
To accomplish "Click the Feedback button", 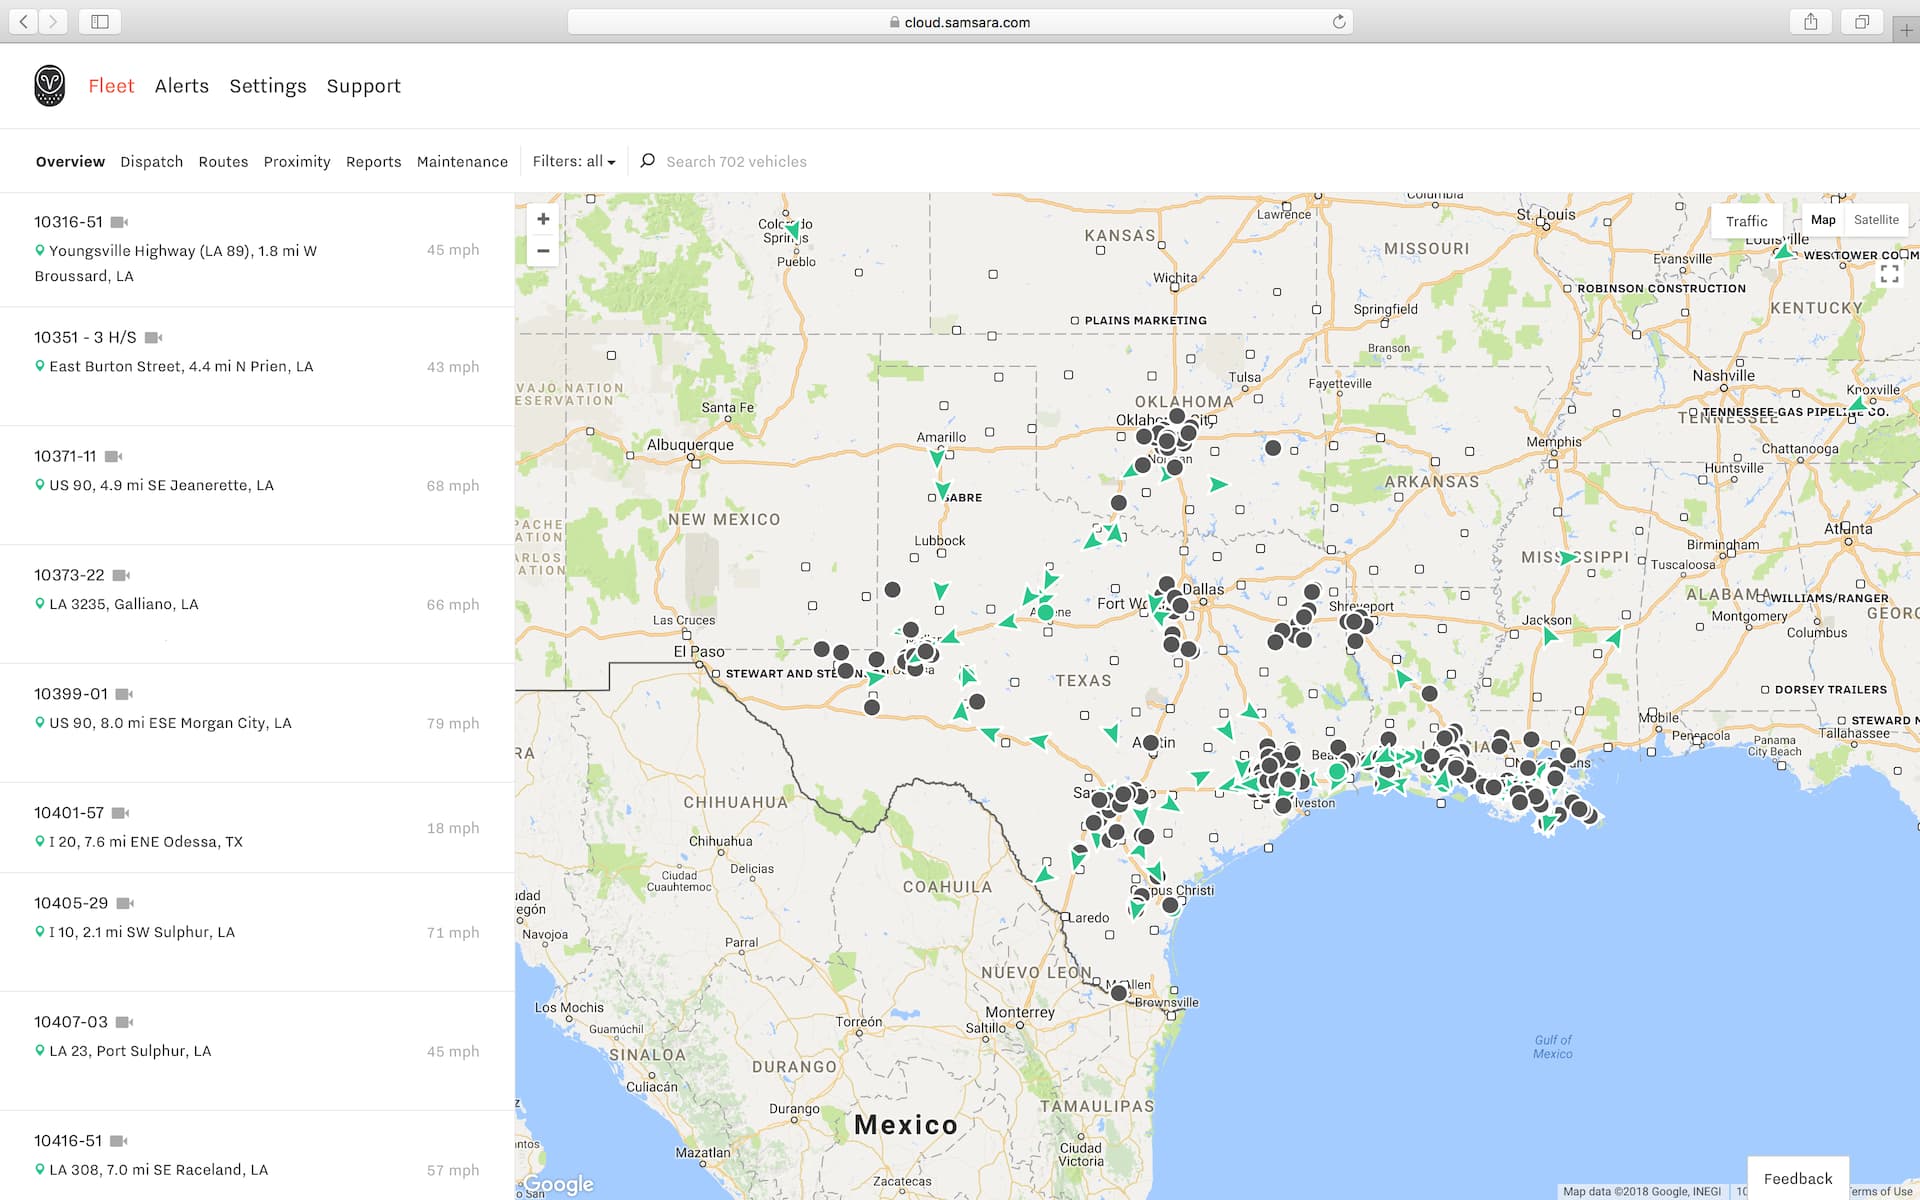I will pos(1797,1179).
